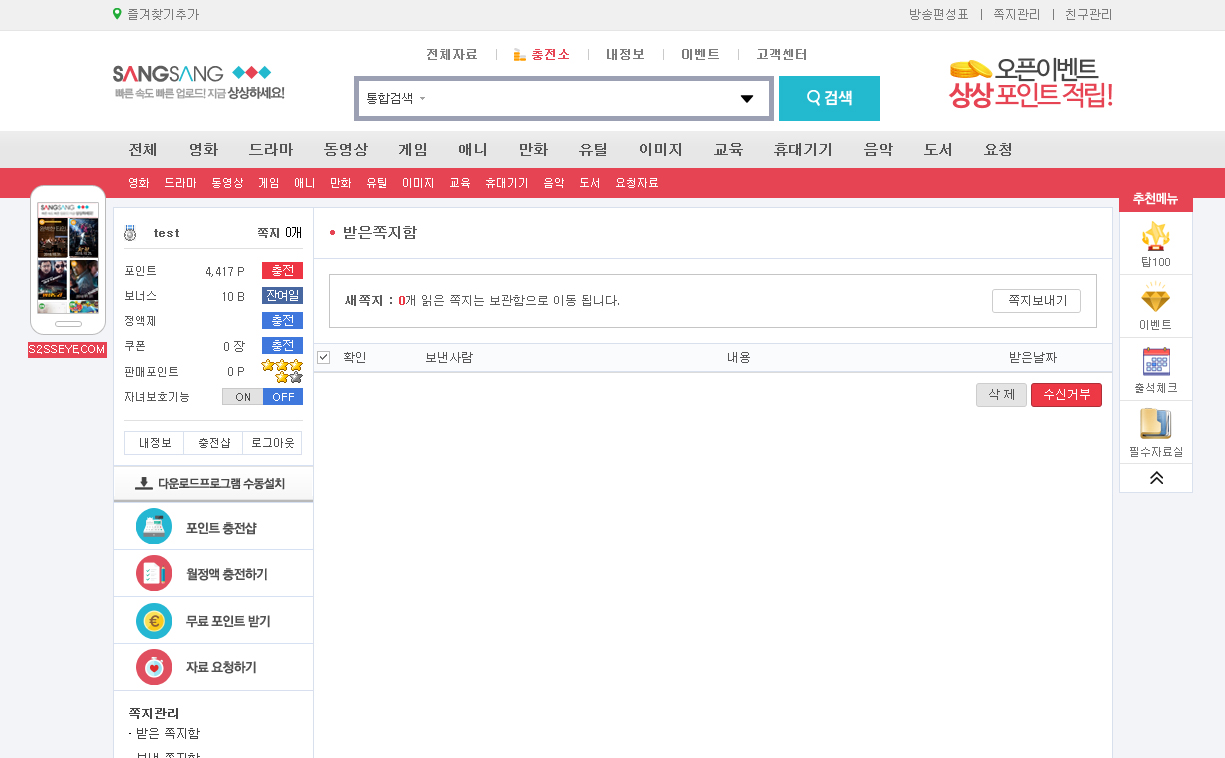Click the 자료 요청하기 icon
Viewport: 1225px width, 758px height.
pyautogui.click(x=154, y=667)
